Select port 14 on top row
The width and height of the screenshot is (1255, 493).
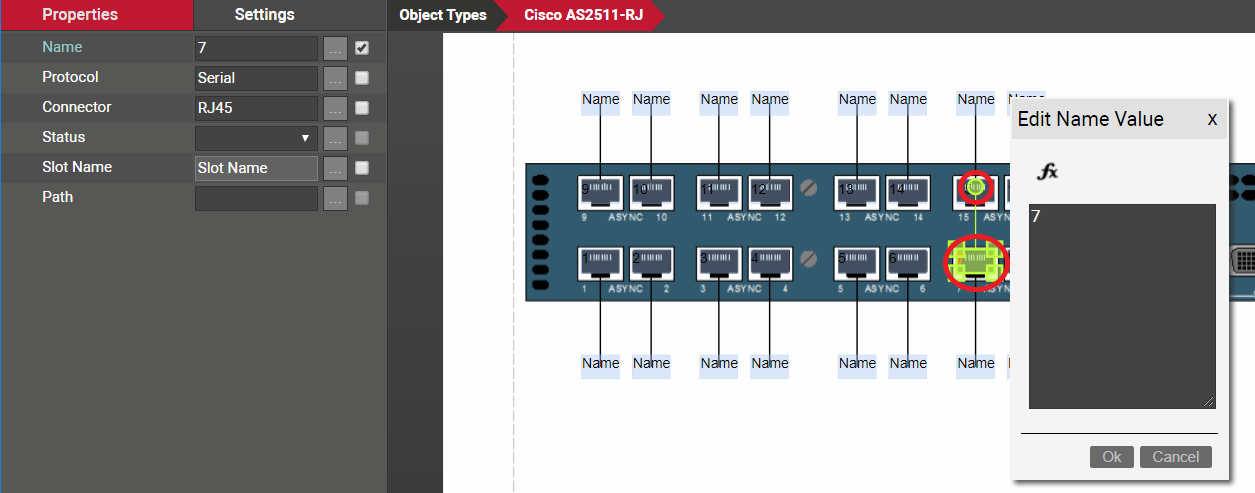(x=907, y=190)
